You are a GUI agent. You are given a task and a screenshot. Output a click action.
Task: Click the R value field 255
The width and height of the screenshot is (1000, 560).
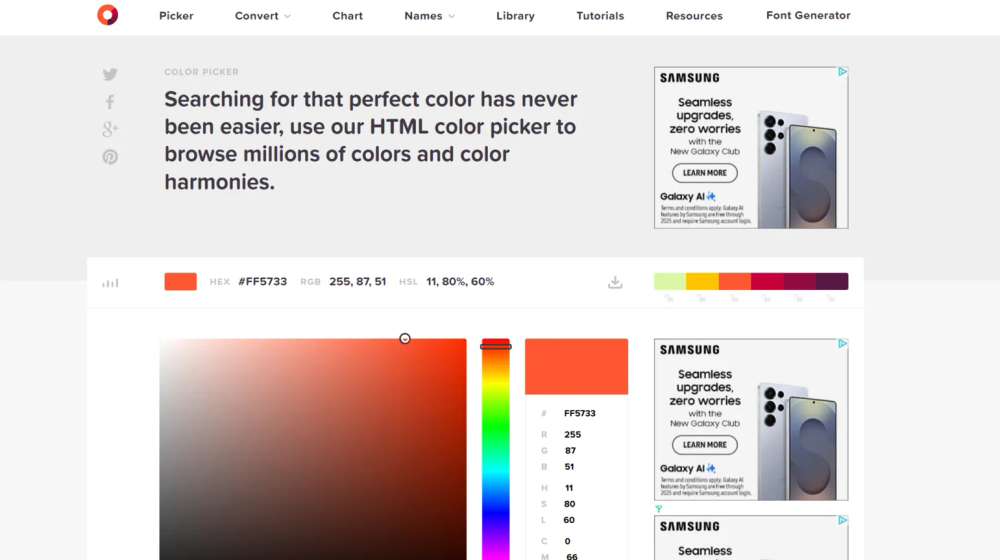(x=573, y=434)
